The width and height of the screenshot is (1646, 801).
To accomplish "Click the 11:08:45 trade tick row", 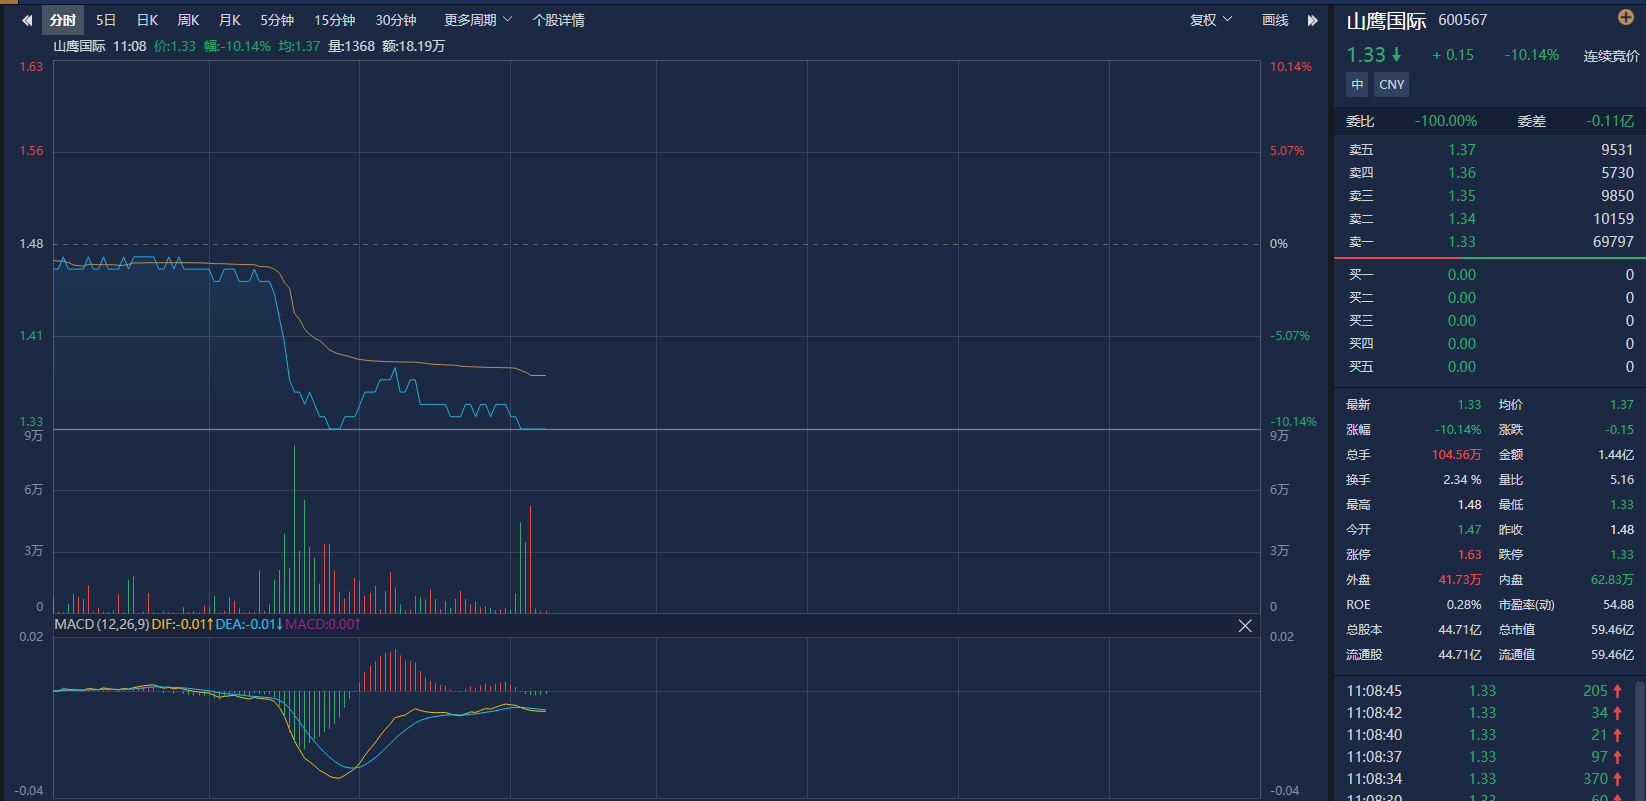I will point(1485,691).
